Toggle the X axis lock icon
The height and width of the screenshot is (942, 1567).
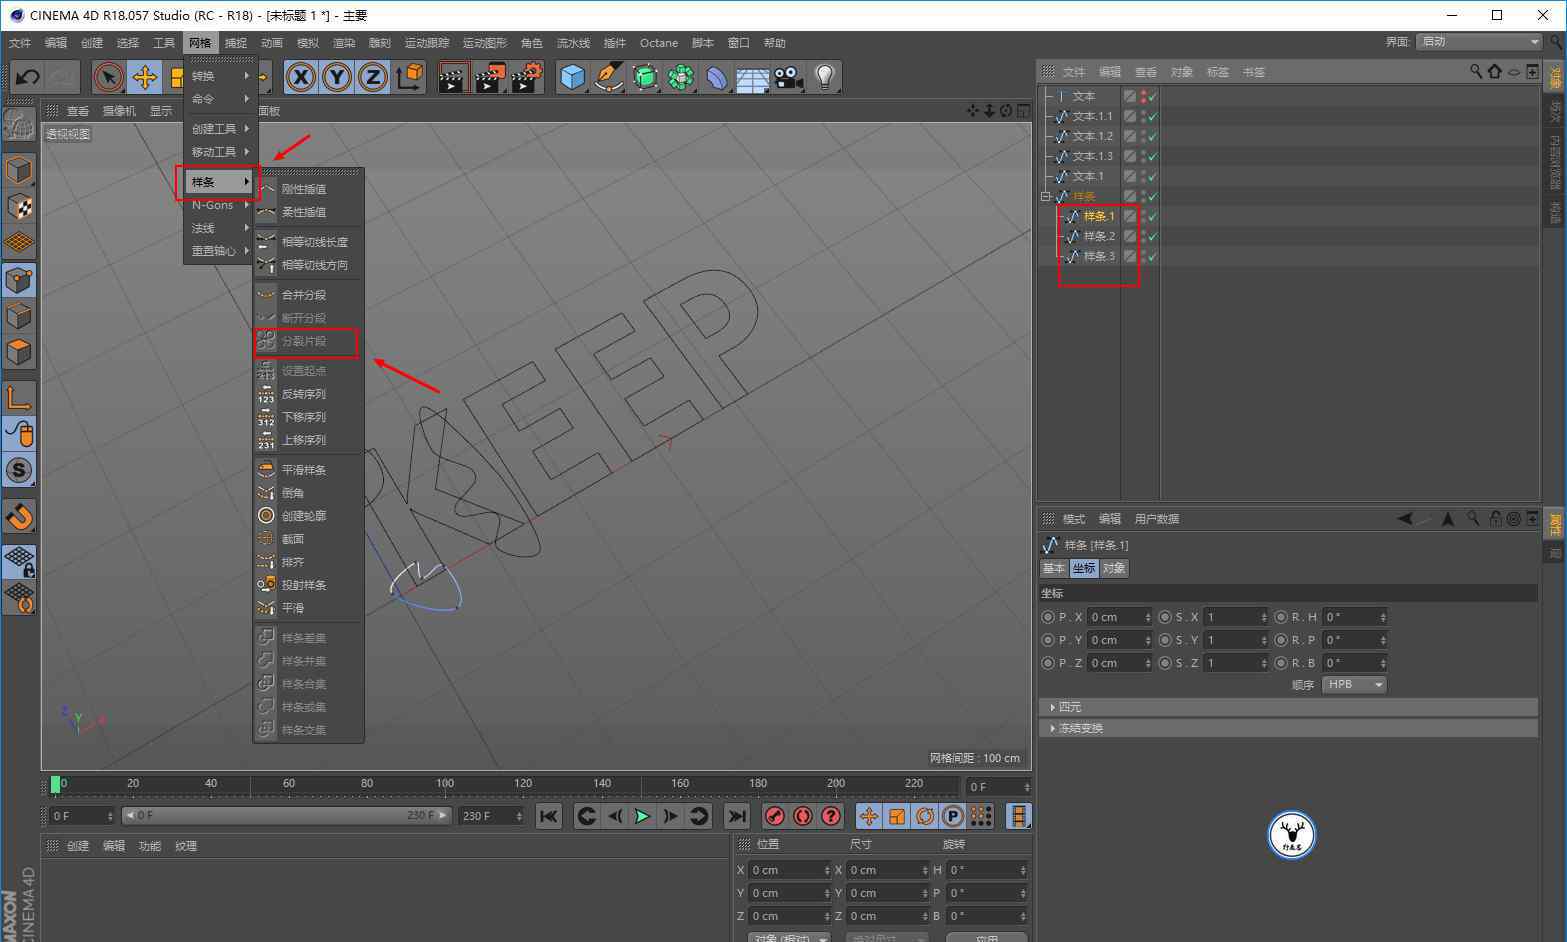pyautogui.click(x=301, y=77)
